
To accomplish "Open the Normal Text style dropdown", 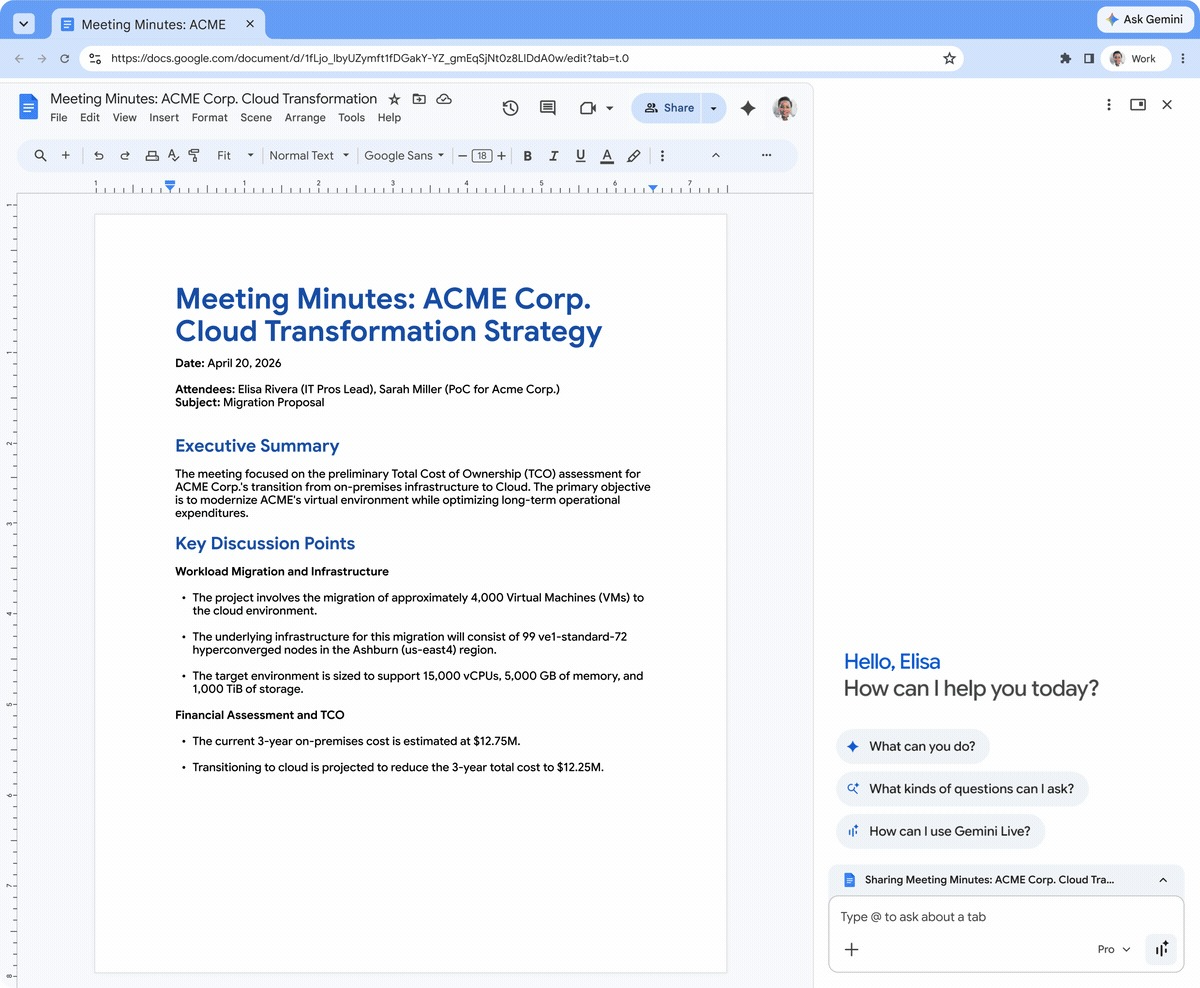I will 309,156.
